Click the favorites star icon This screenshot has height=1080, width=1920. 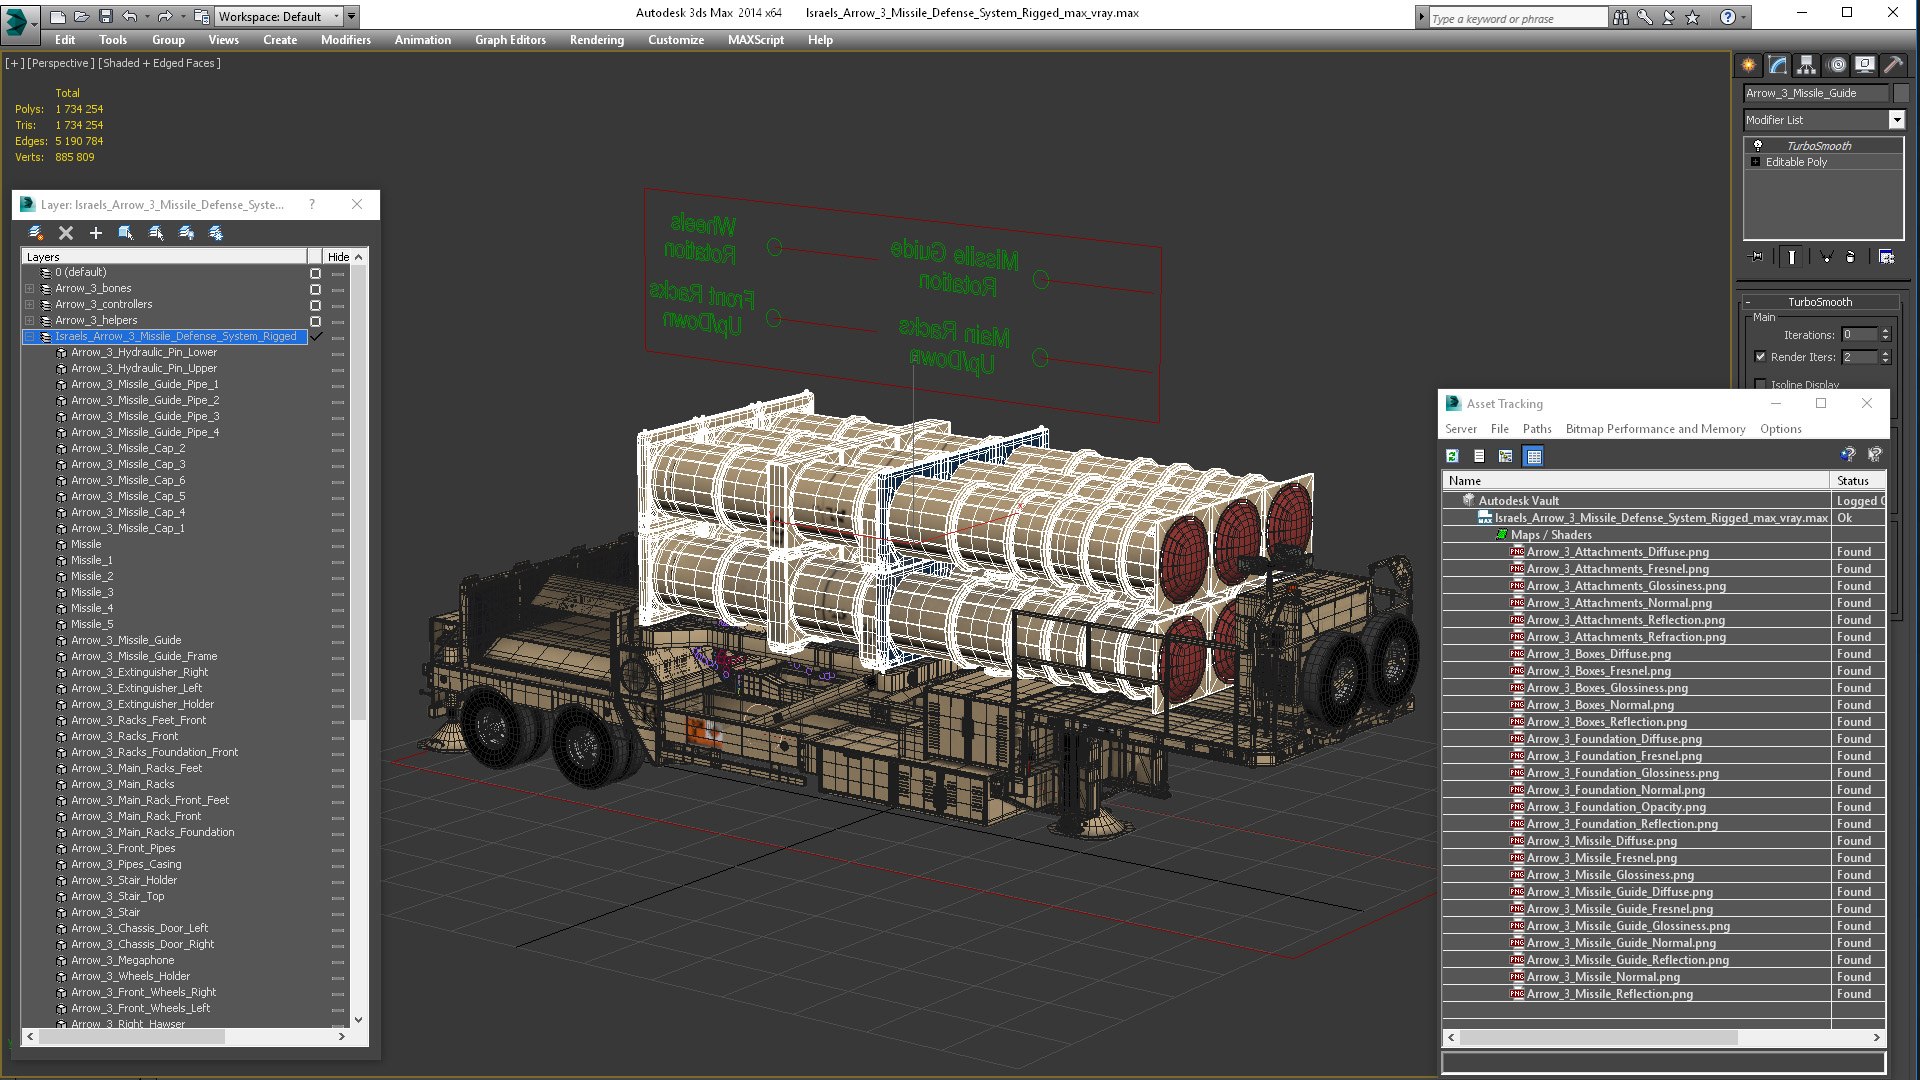click(1692, 18)
